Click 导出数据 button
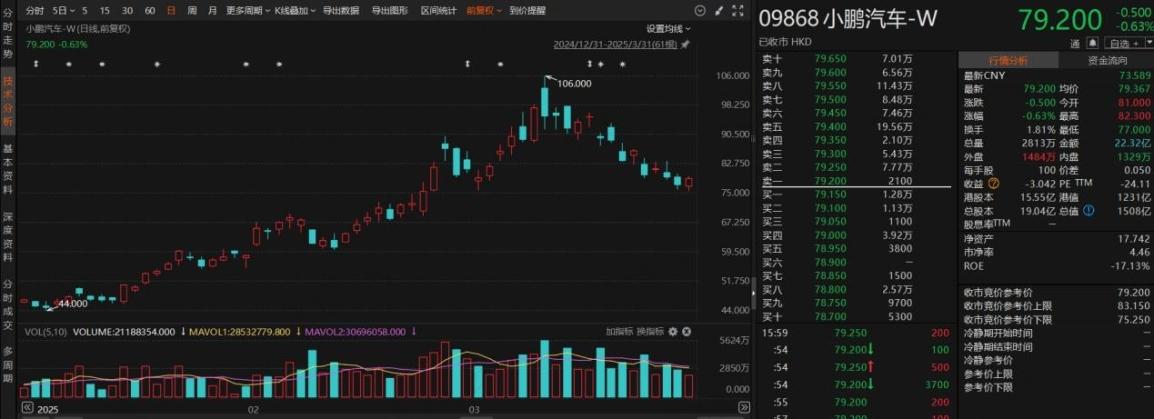 [x=341, y=11]
